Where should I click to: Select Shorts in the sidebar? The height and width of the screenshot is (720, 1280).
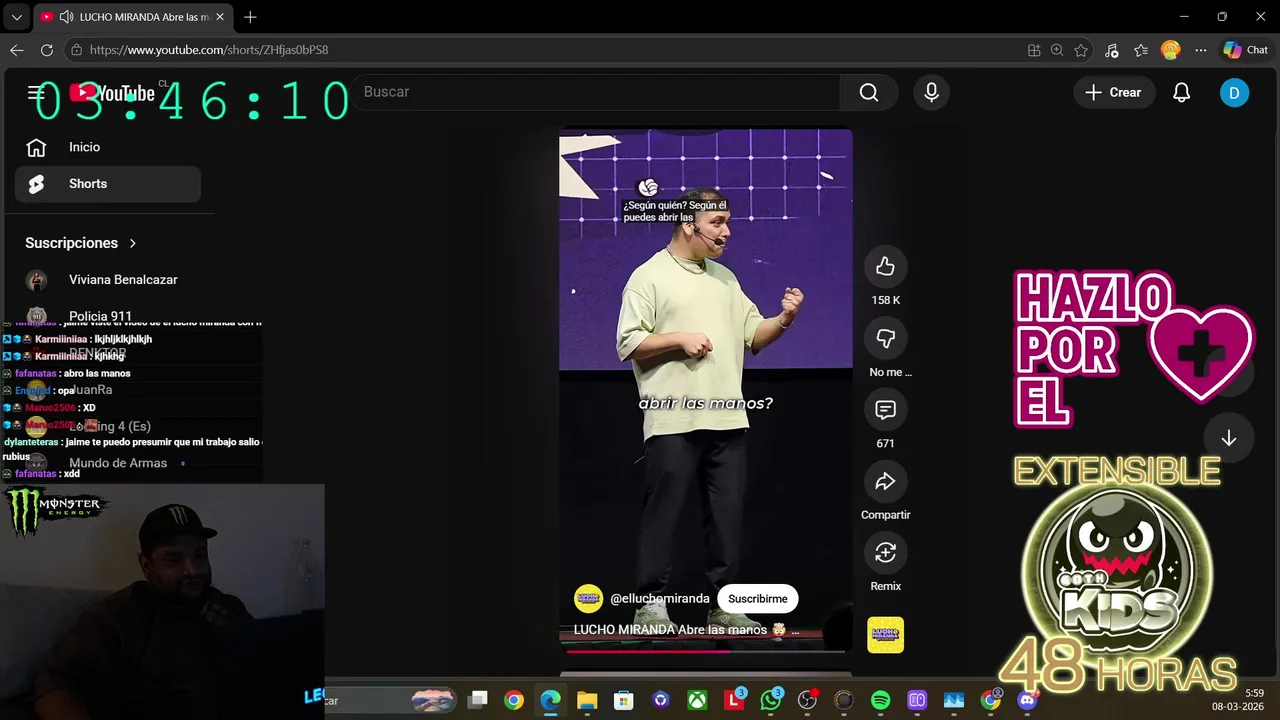108,184
